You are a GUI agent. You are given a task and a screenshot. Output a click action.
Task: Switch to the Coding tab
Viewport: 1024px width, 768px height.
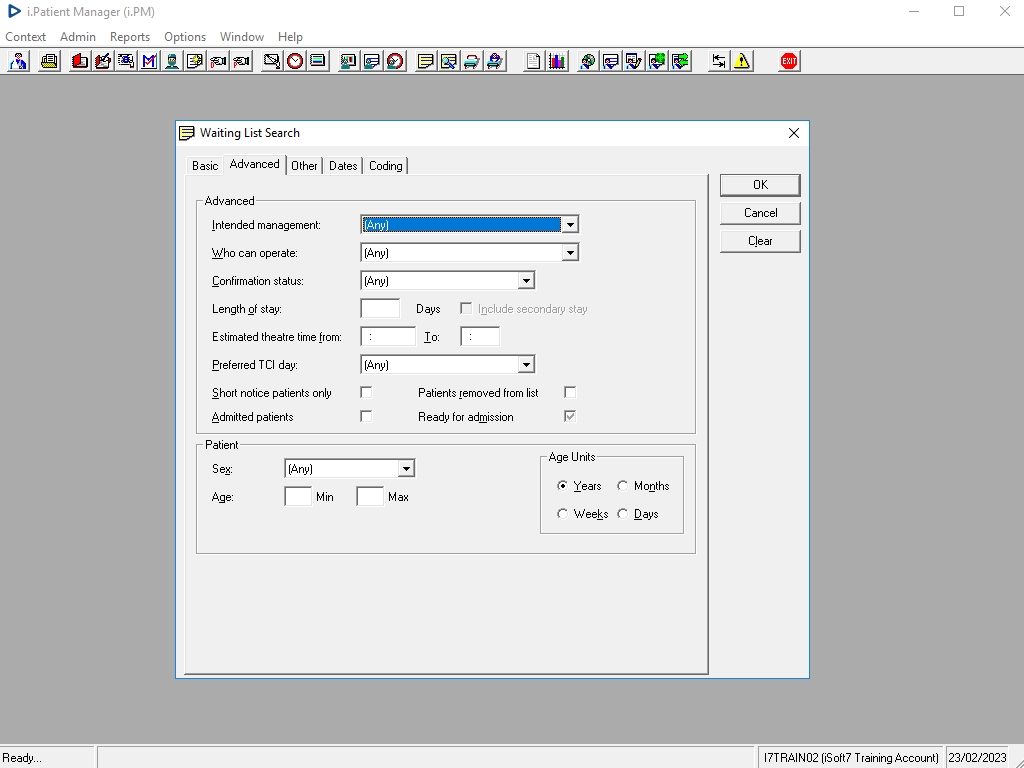click(x=385, y=166)
